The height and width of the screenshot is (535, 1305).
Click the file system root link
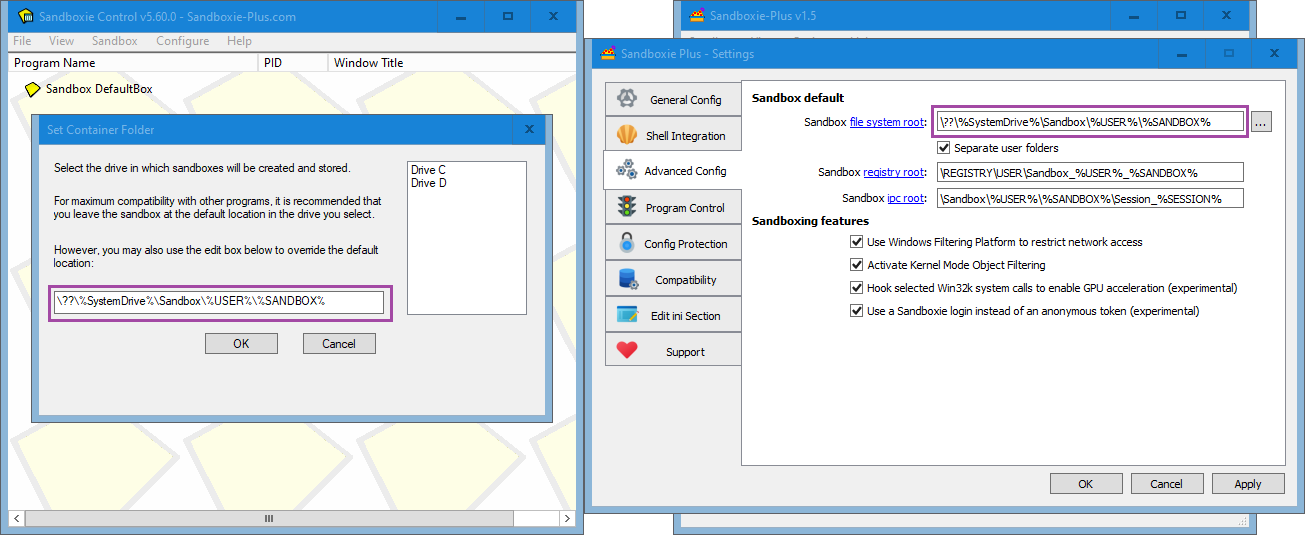point(887,122)
